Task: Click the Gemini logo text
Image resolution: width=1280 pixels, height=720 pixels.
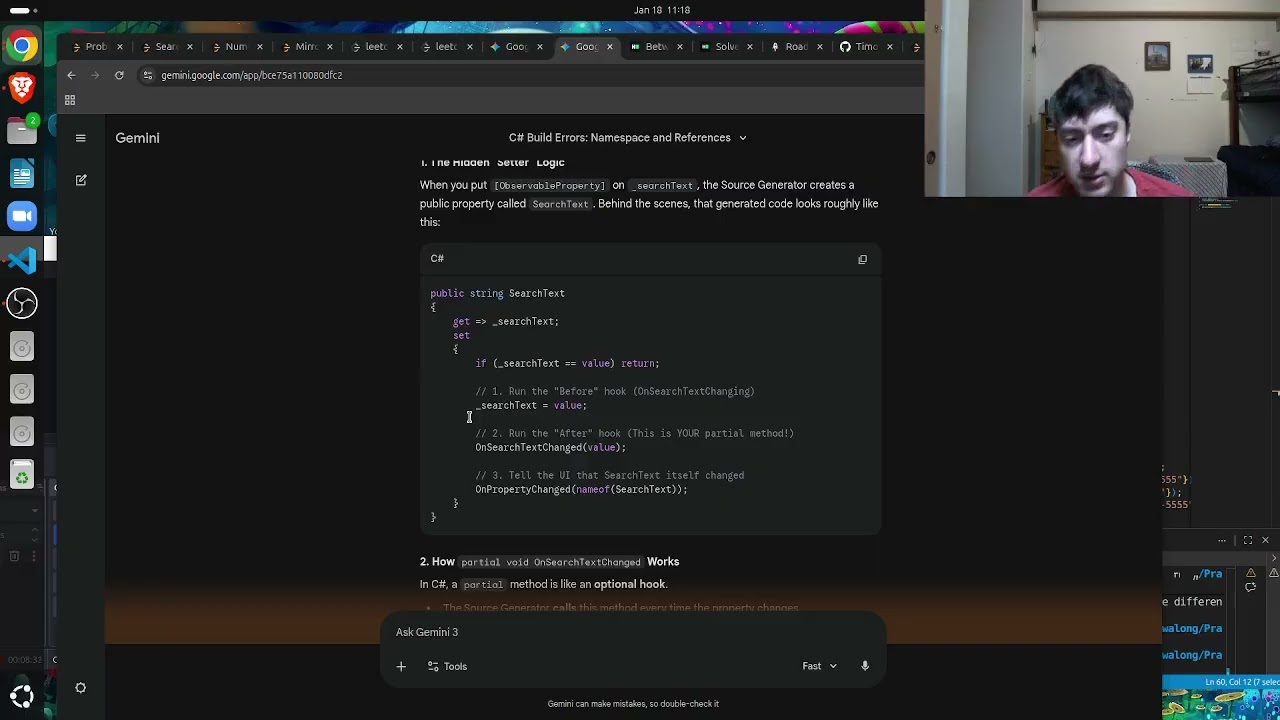Action: (137, 138)
